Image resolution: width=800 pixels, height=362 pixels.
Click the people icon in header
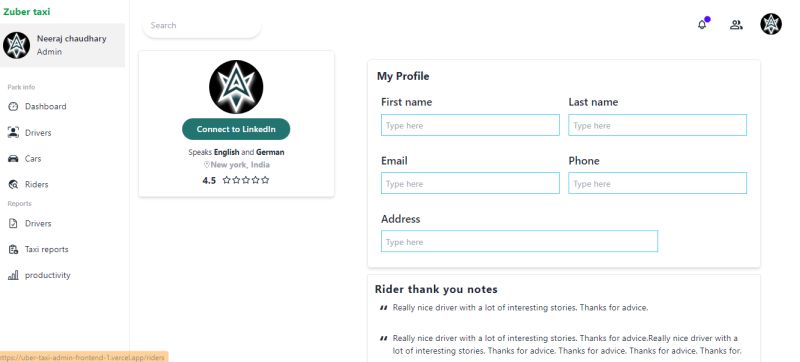point(736,24)
